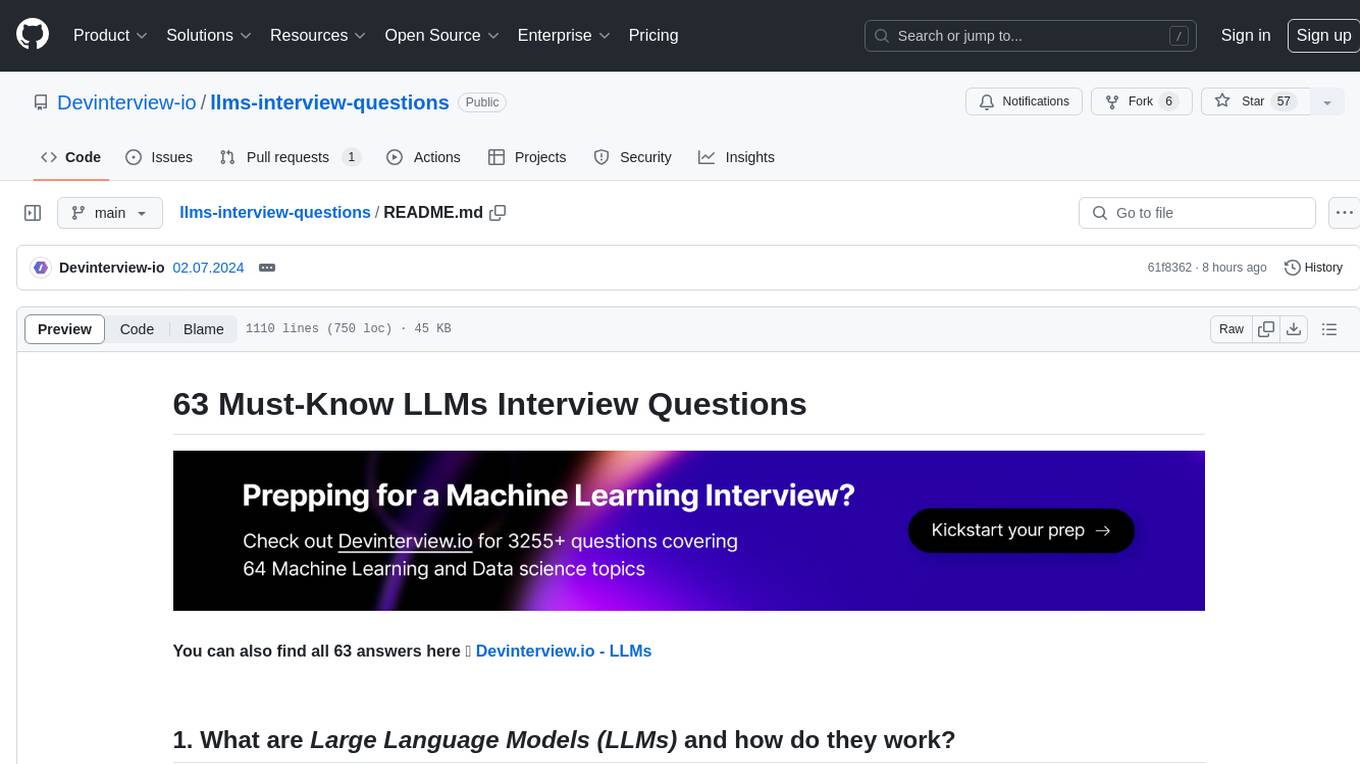Copy raw file contents
The image size is (1360, 764).
(1267, 329)
